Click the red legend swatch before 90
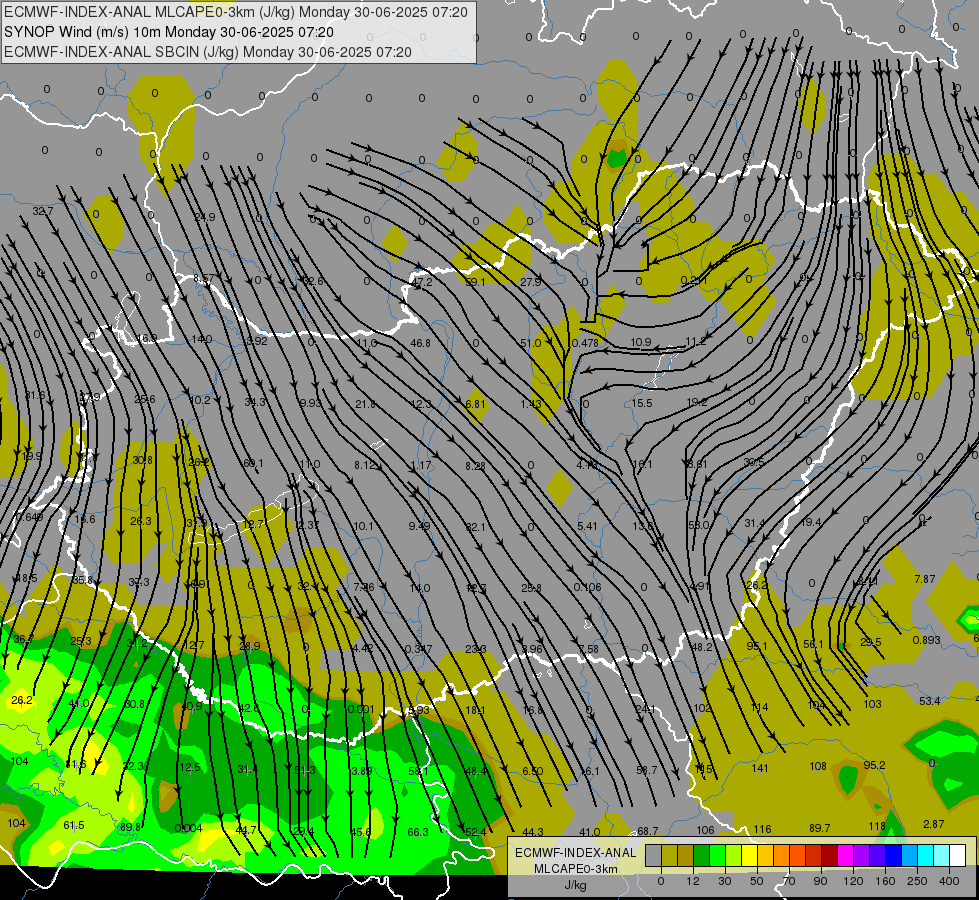The width and height of the screenshot is (979, 900). [x=814, y=855]
